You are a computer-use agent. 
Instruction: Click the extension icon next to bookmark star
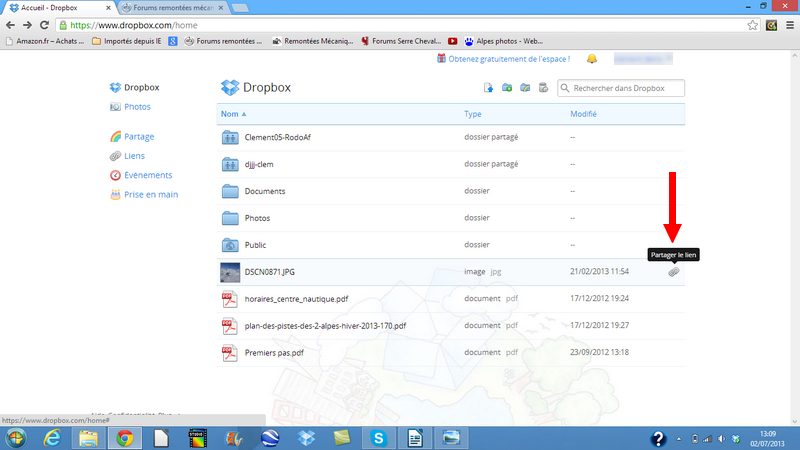tap(771, 25)
